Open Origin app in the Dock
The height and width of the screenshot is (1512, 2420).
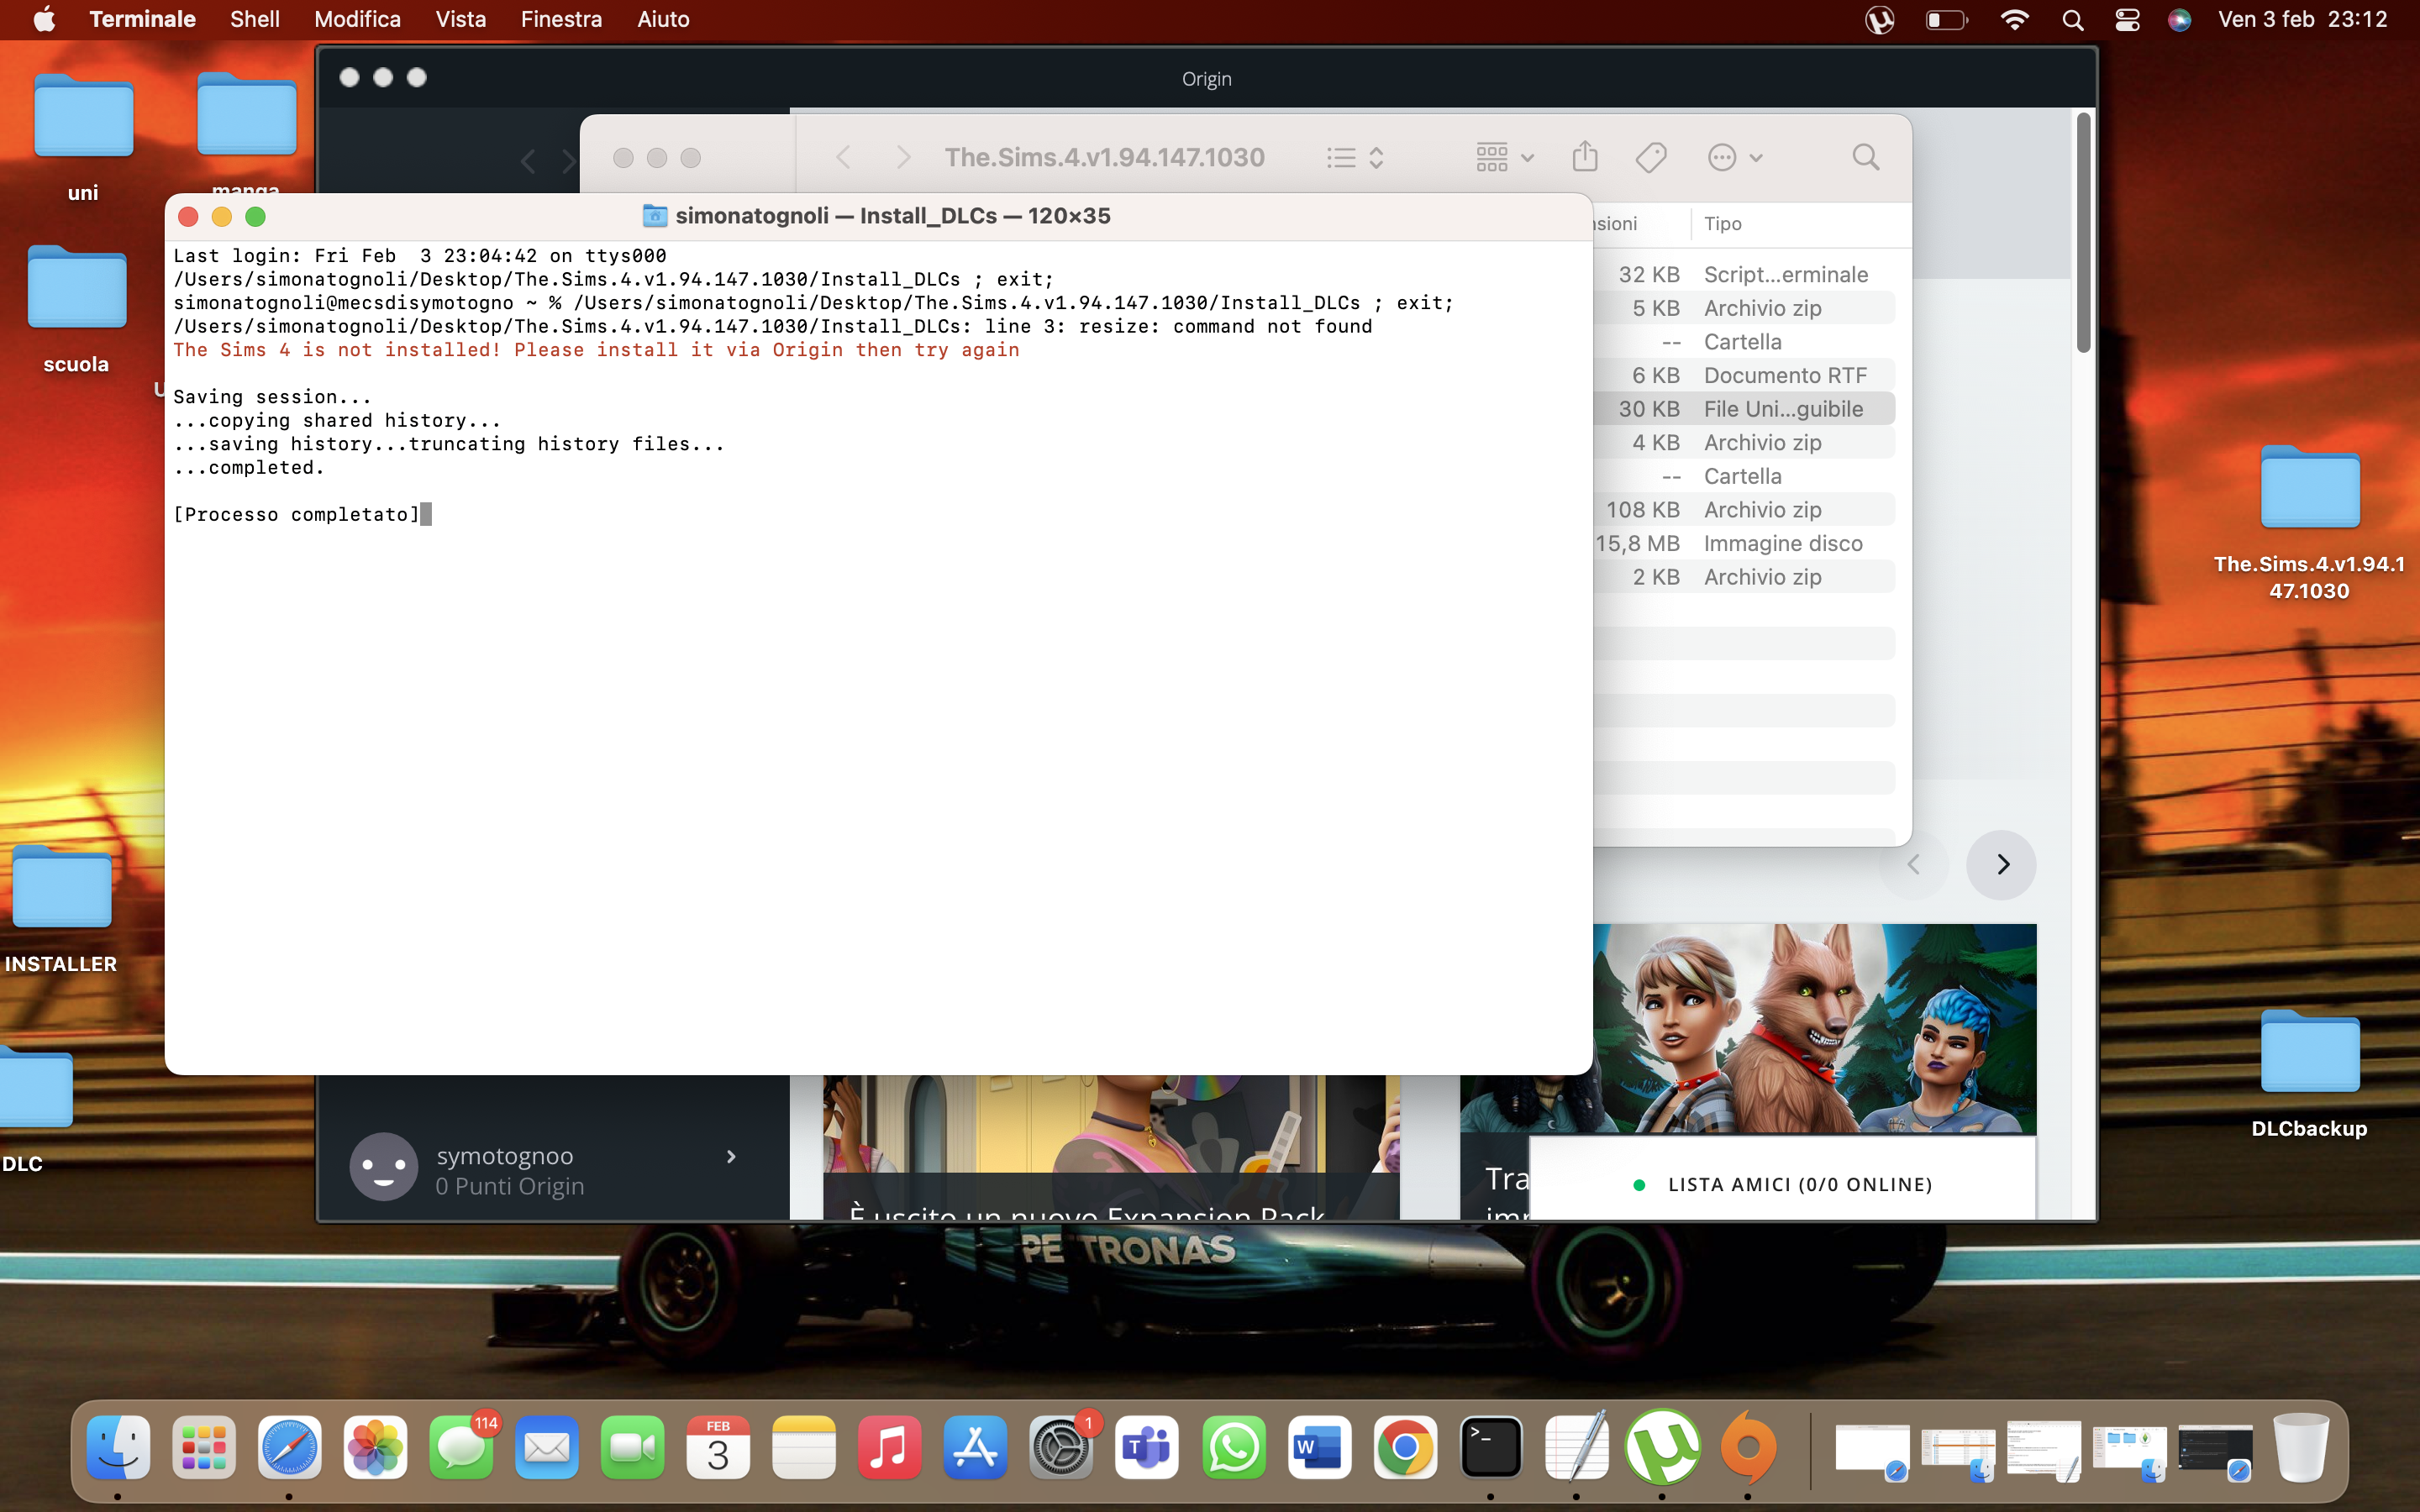click(1748, 1447)
